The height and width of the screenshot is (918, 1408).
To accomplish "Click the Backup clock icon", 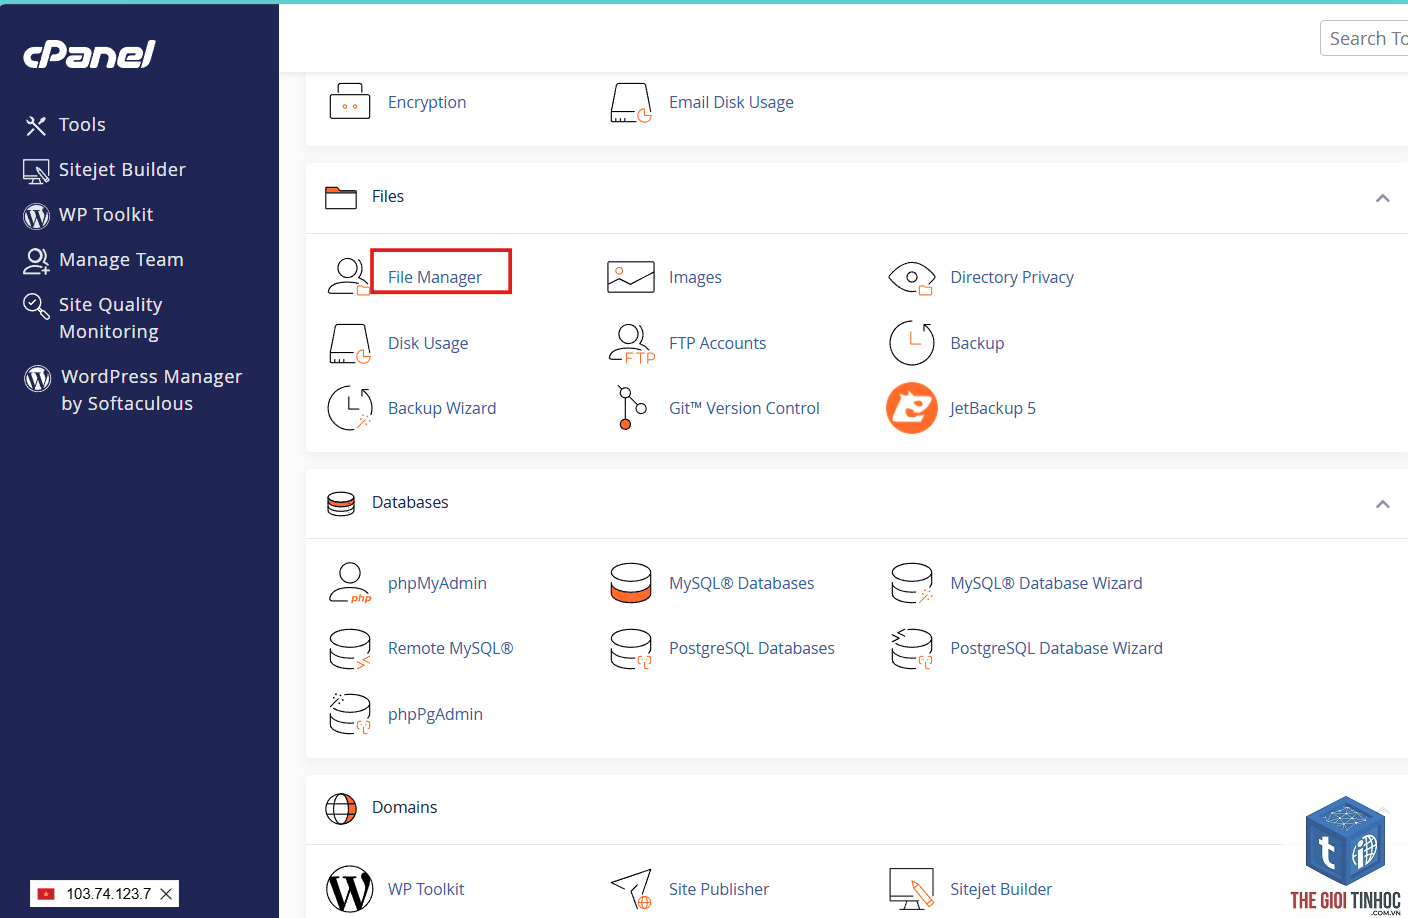I will click(912, 343).
